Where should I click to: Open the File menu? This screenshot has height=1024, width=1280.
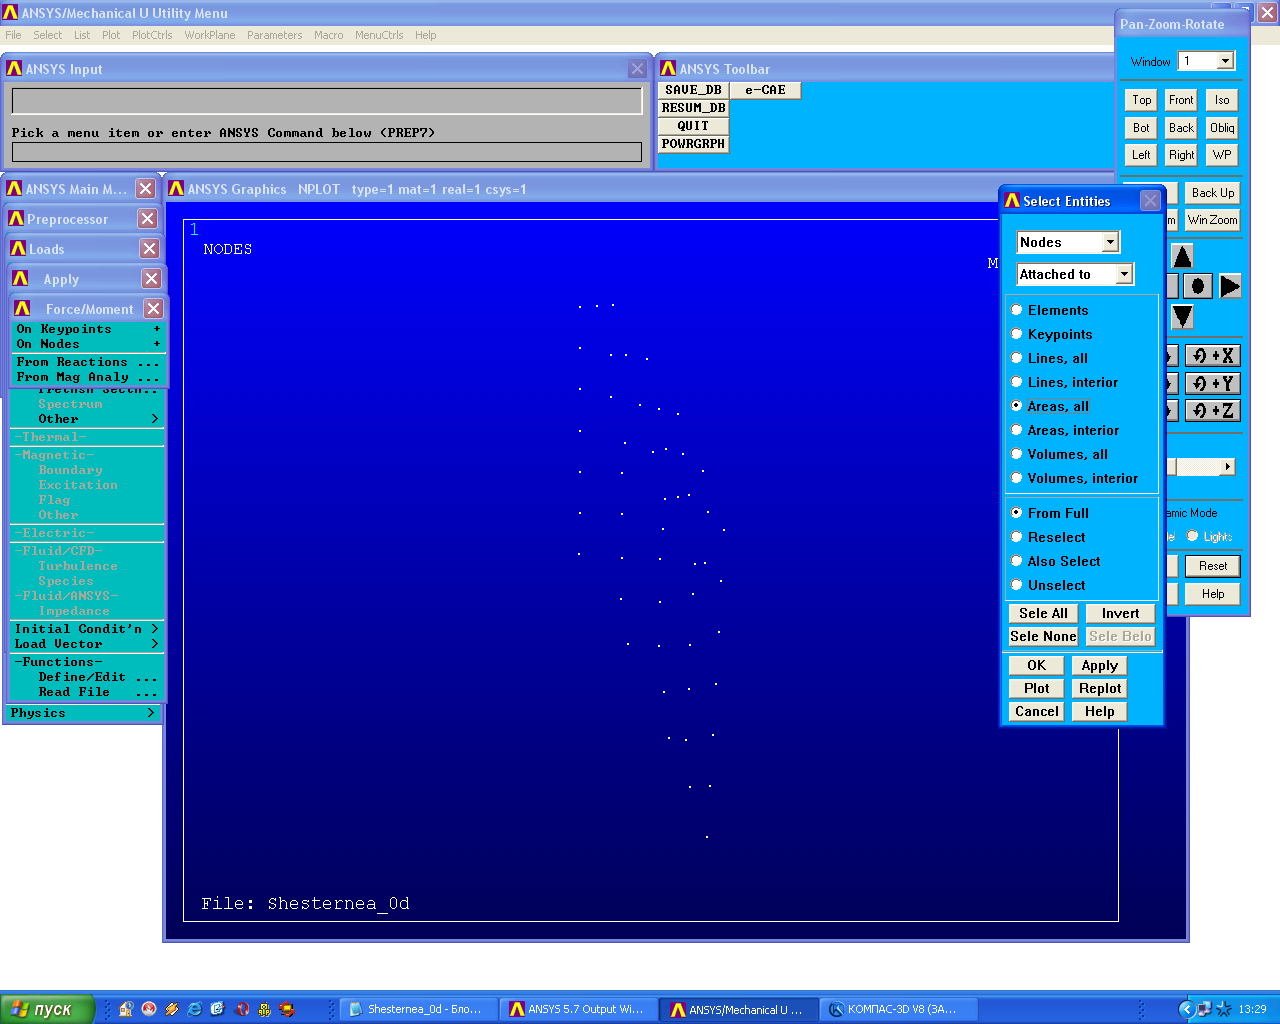click(x=13, y=35)
